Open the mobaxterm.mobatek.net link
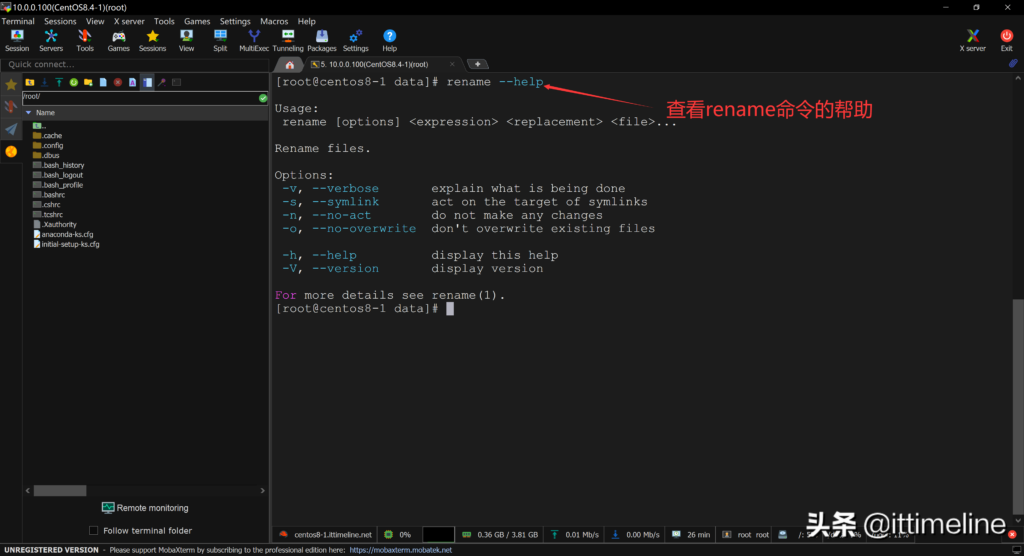 400,550
